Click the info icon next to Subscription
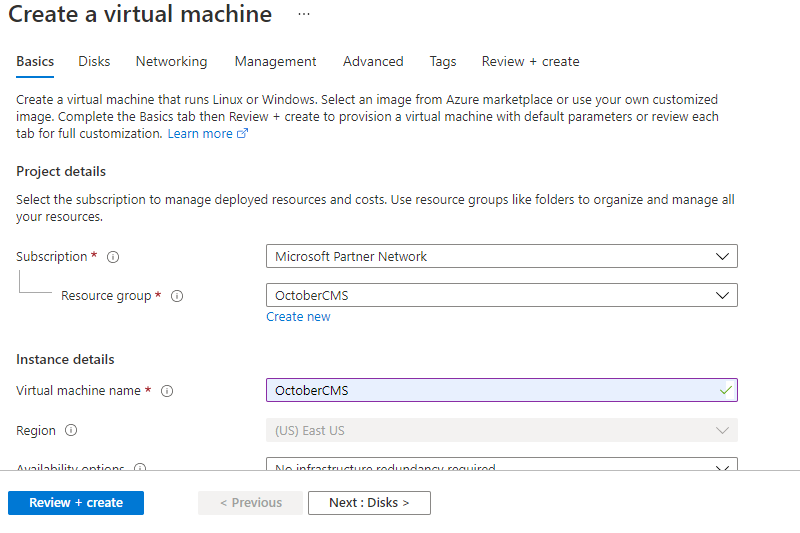 pos(113,257)
